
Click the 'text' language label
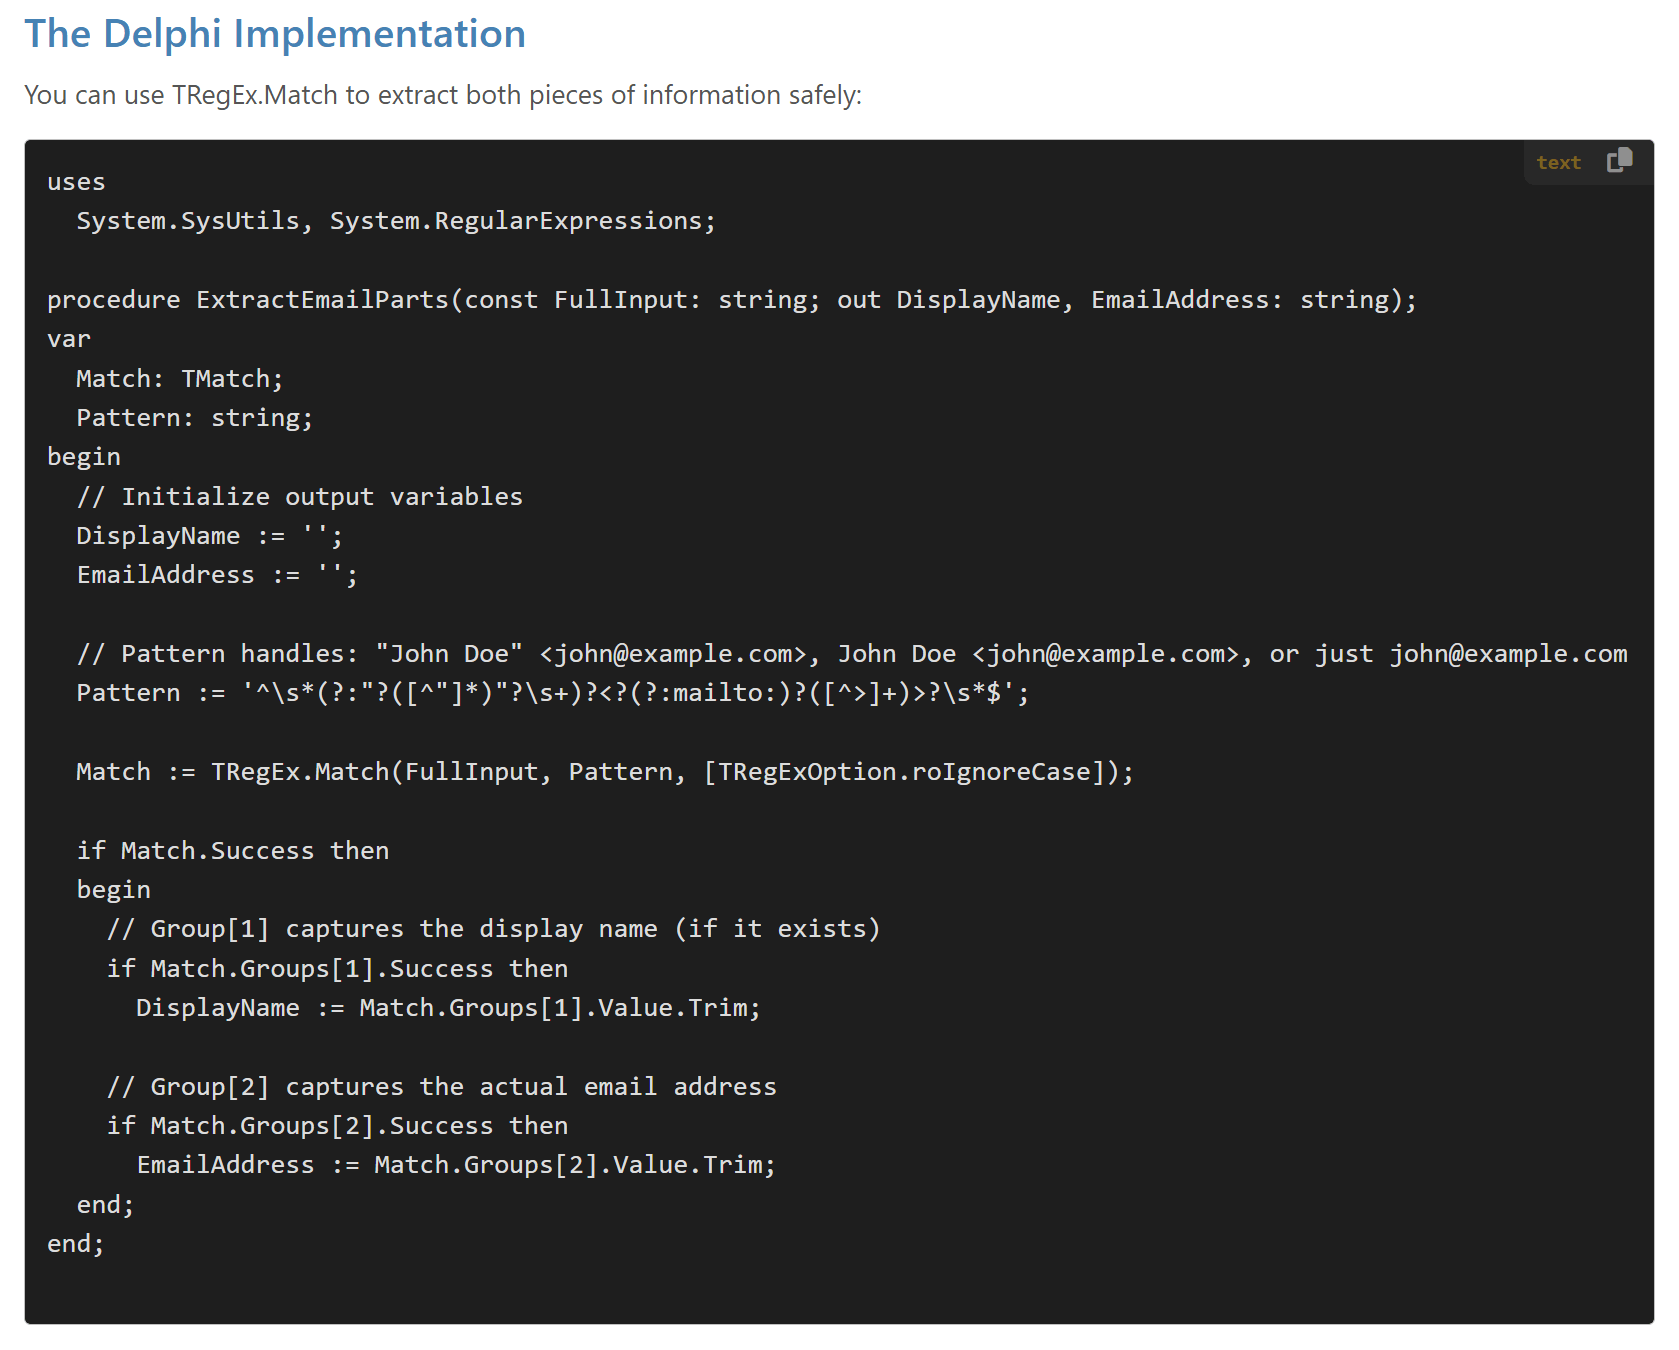click(x=1558, y=162)
